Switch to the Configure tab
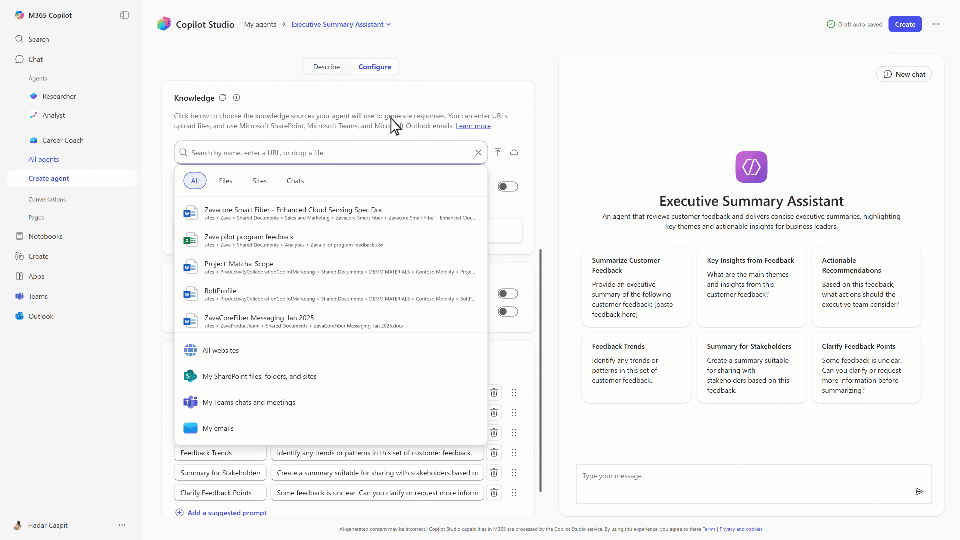 pos(375,67)
